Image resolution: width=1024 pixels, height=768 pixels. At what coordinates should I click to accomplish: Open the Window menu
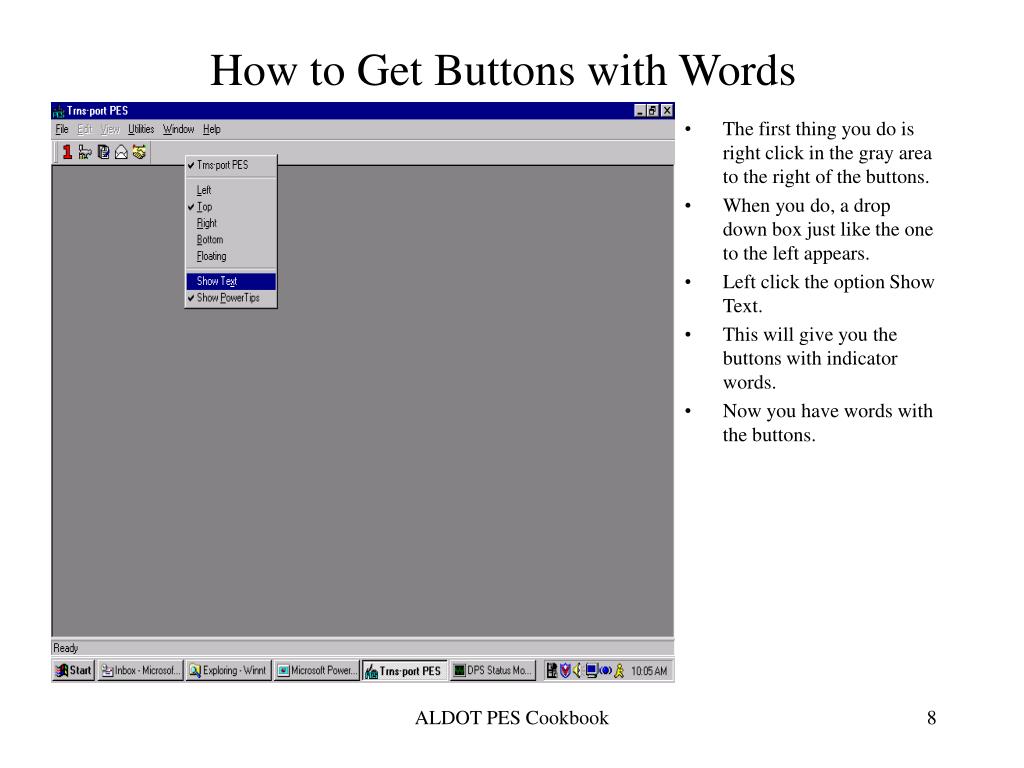coord(178,129)
